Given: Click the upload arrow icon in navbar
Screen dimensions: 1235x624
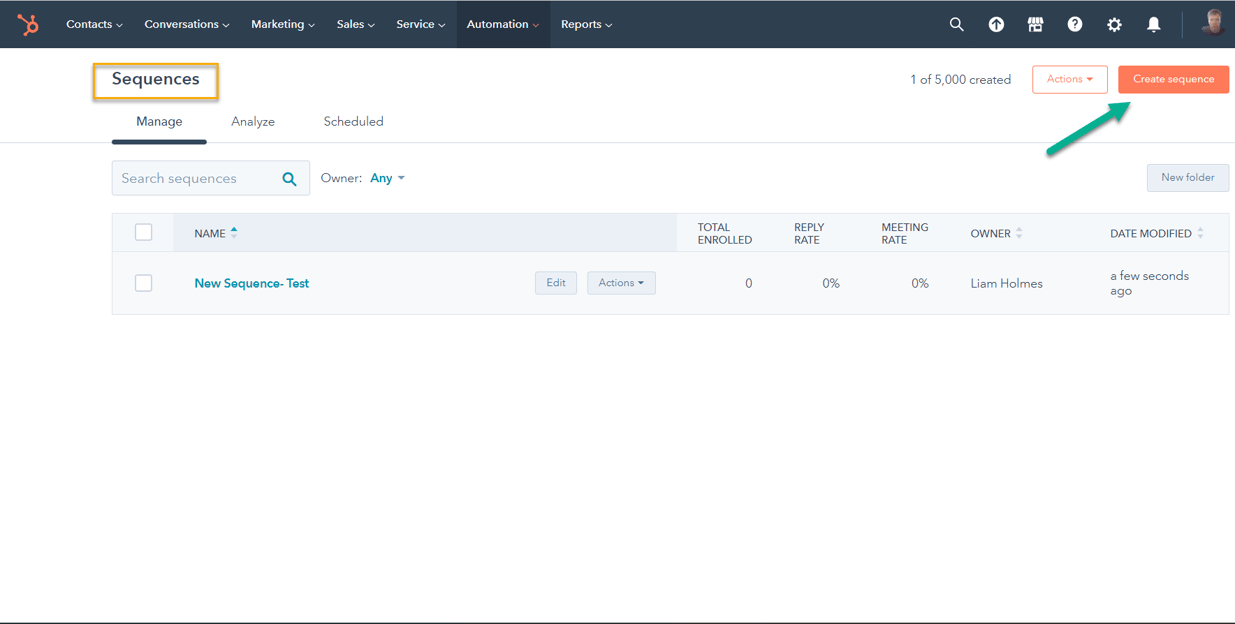Looking at the screenshot, I should pos(996,24).
